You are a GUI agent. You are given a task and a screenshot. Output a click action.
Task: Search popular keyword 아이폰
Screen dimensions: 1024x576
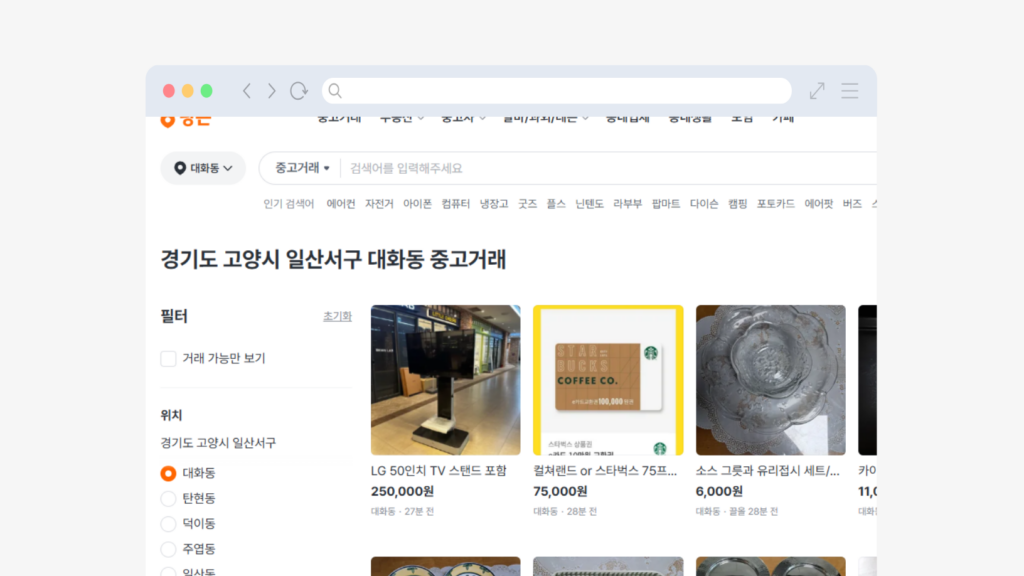click(417, 204)
